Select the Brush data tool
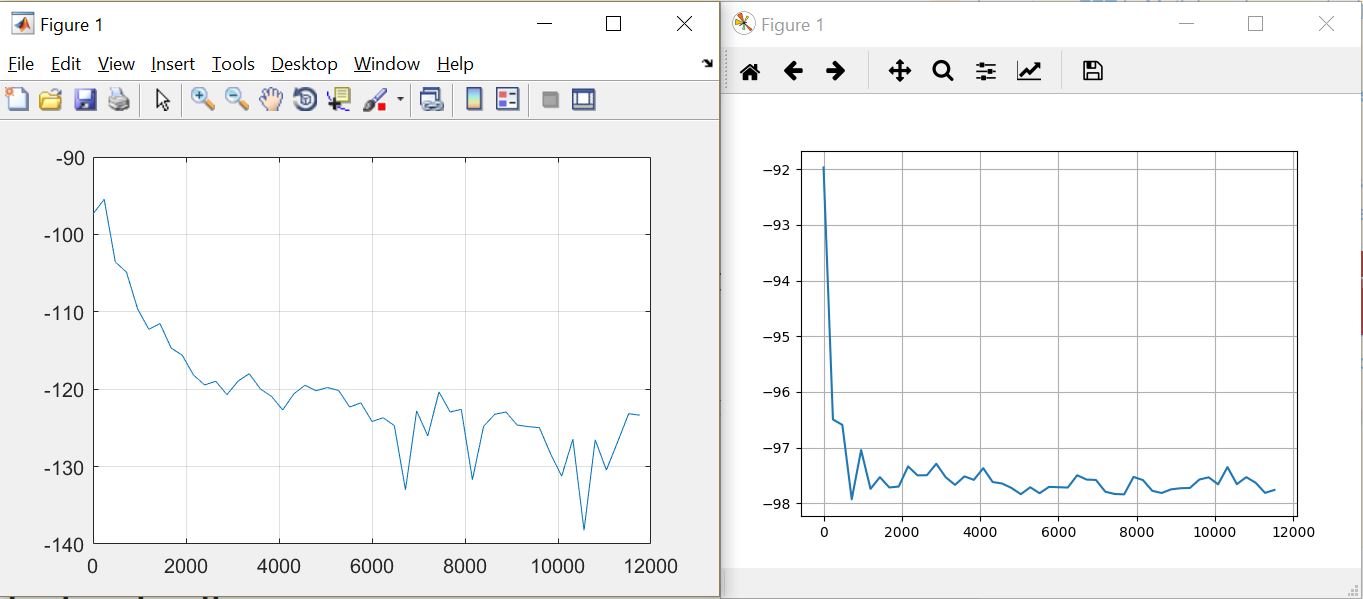The image size is (1363, 599). pos(375,99)
